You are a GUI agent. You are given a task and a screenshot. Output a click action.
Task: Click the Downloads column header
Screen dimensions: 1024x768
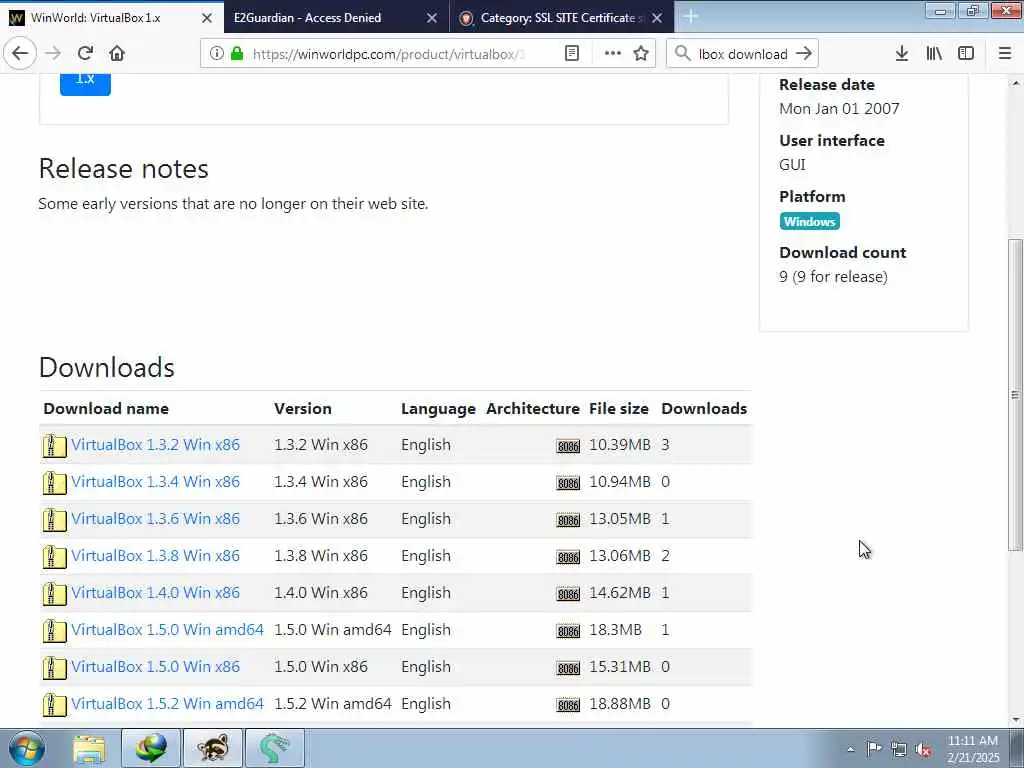[704, 409]
